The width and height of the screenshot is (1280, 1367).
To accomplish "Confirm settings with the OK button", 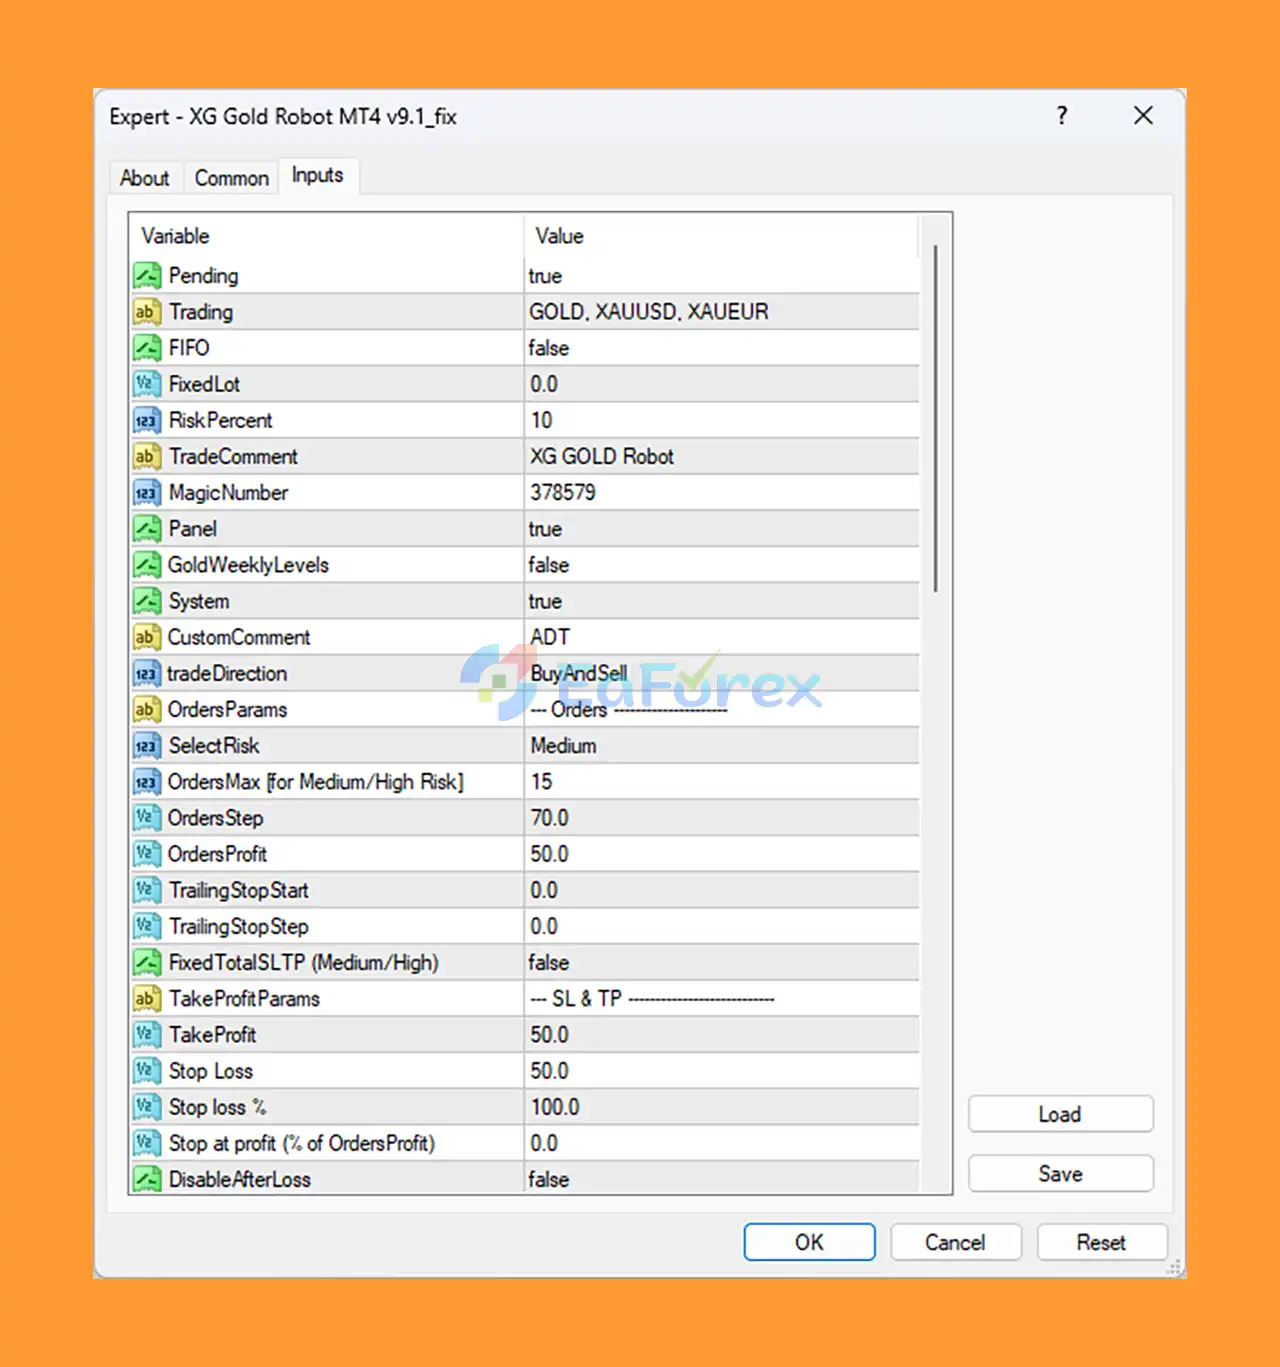I will click(x=809, y=1242).
